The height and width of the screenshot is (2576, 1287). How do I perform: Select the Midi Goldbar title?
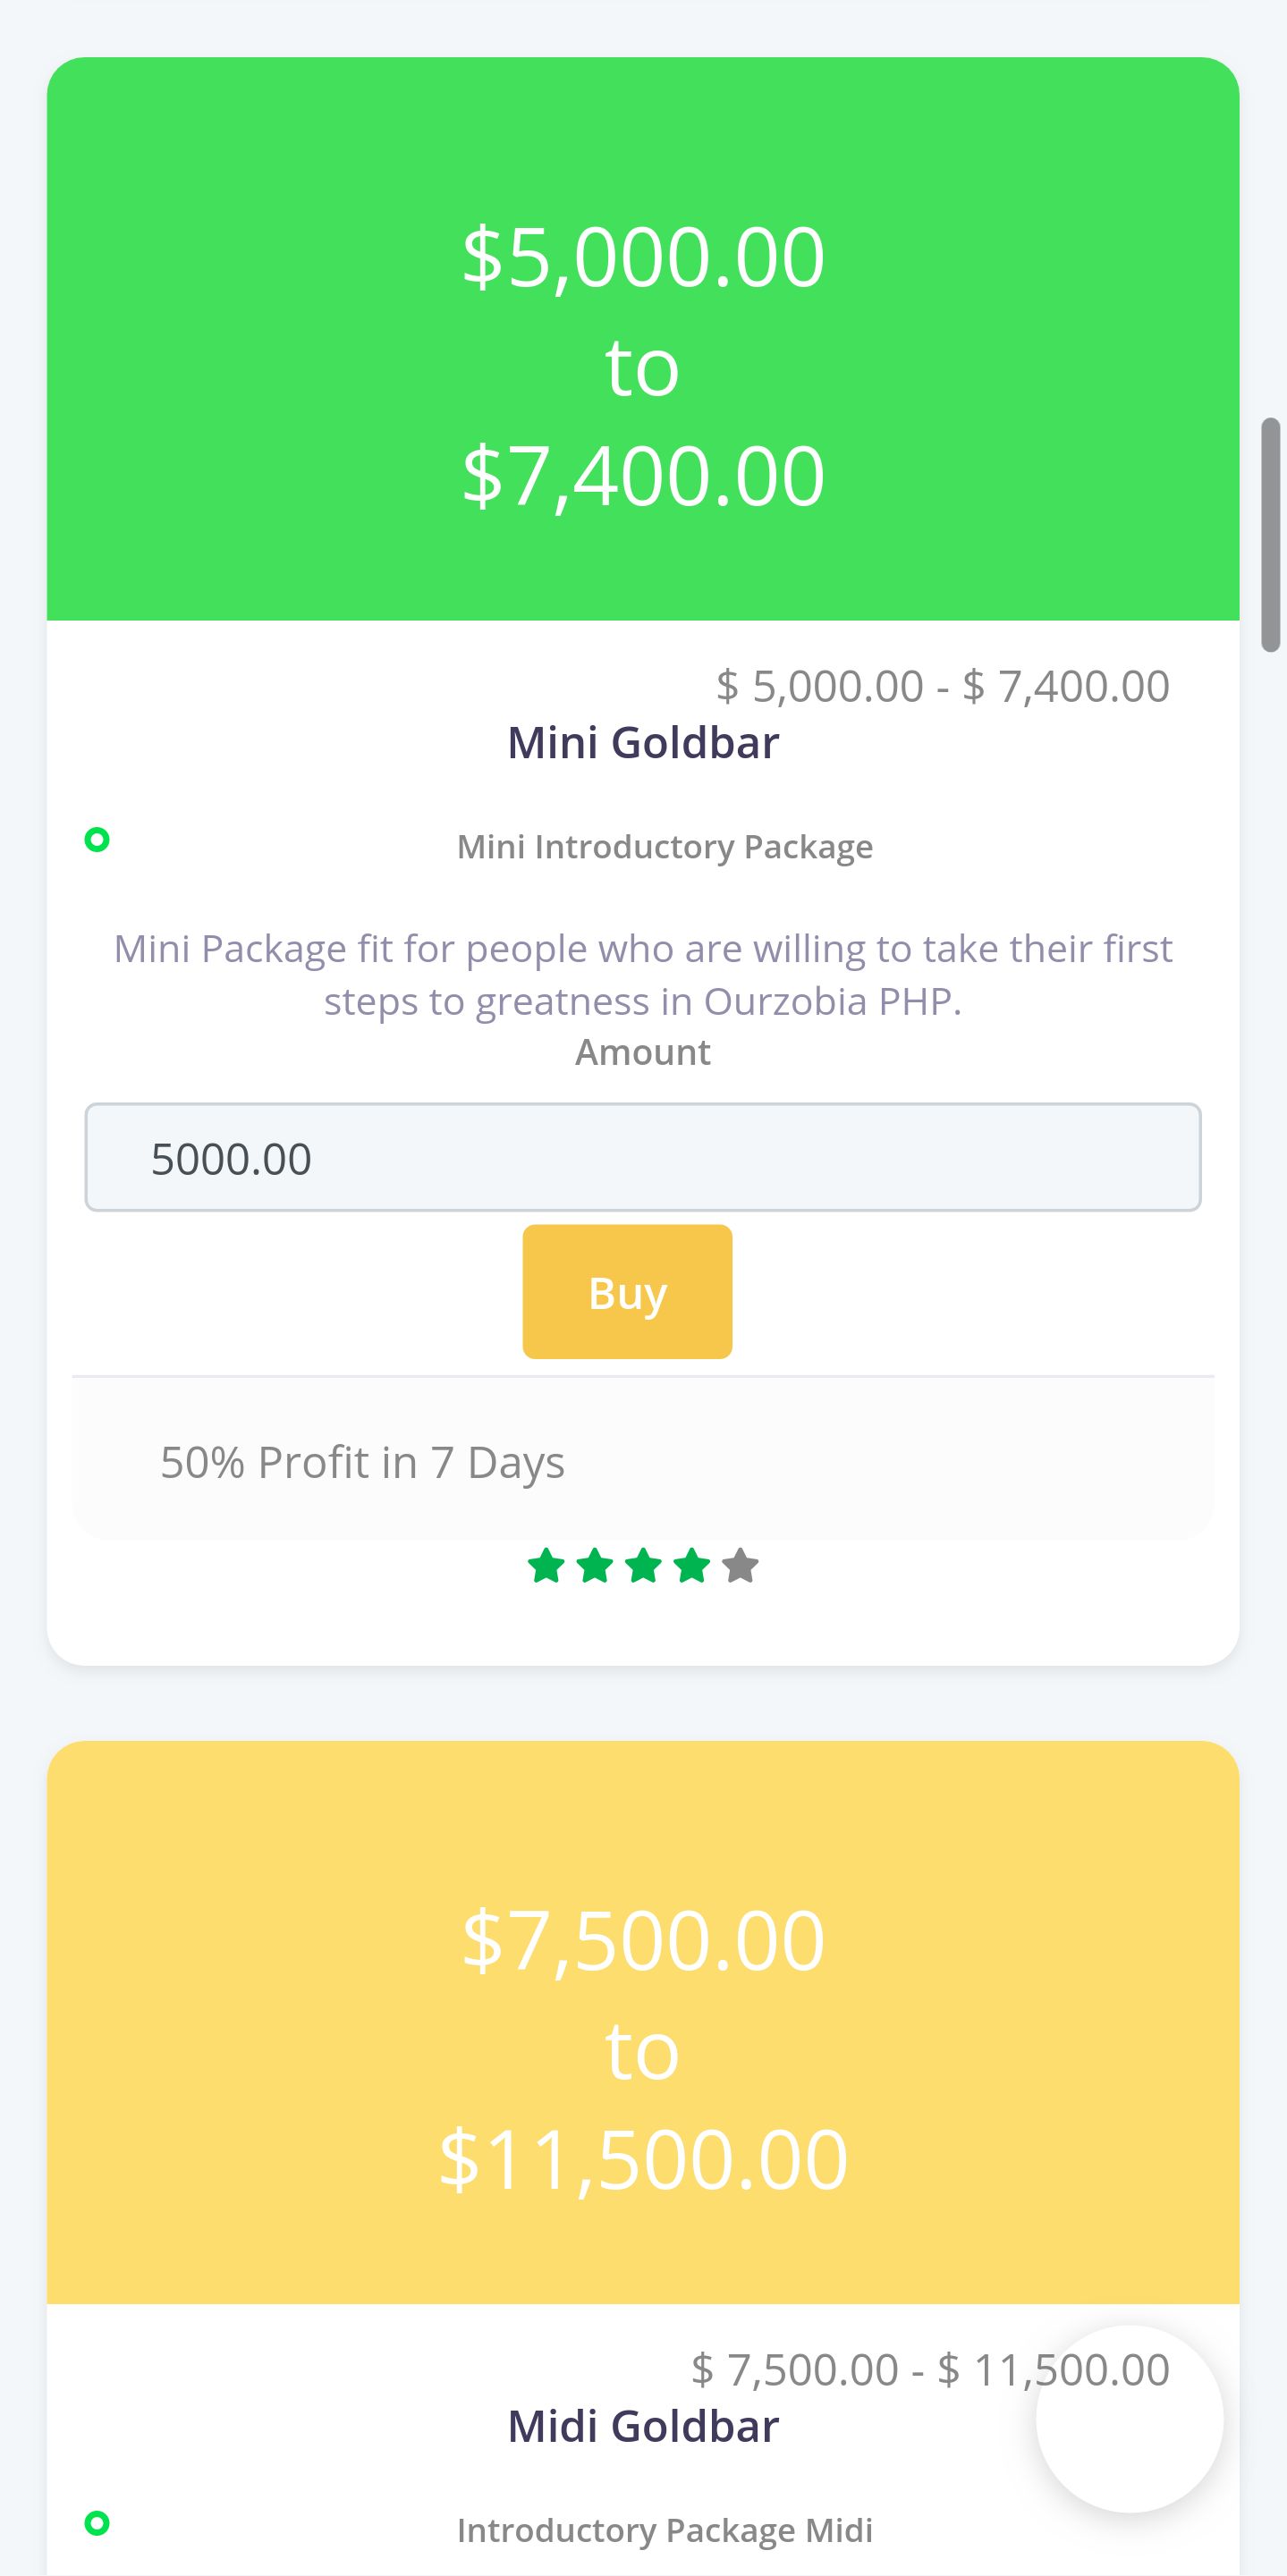click(643, 2427)
